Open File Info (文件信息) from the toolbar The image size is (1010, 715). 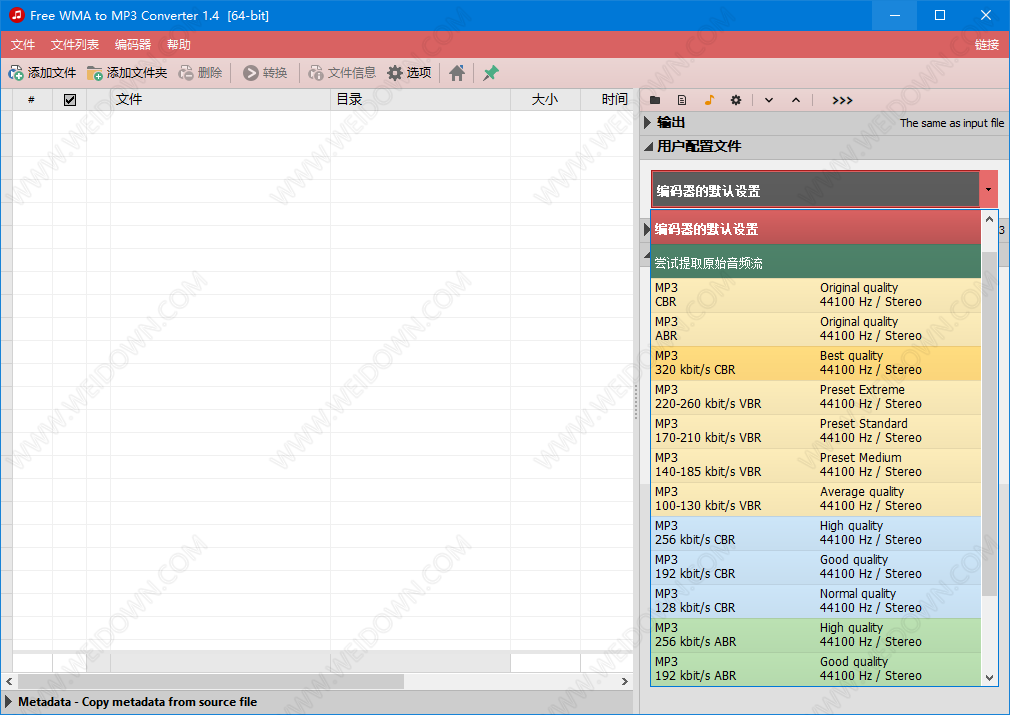pyautogui.click(x=342, y=73)
